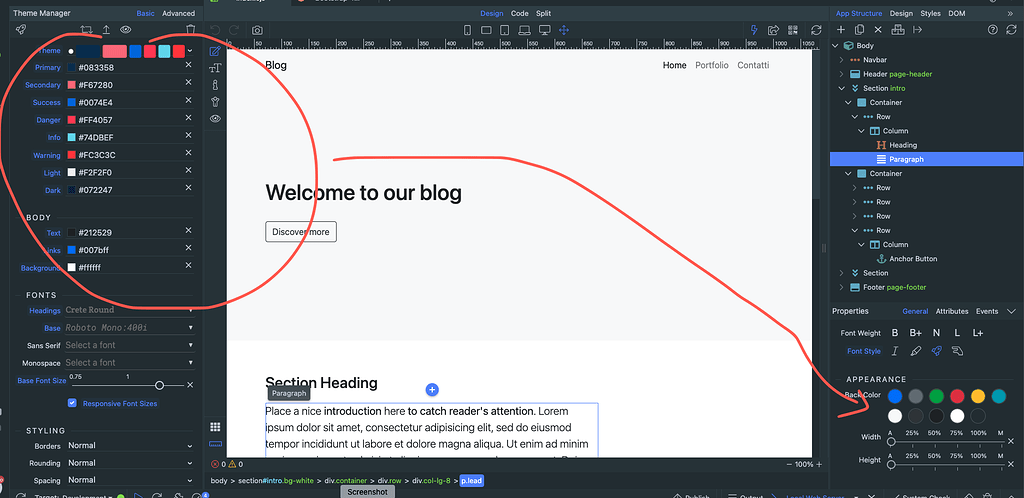
Task: Click the blue plus button above the paragraph
Action: [432, 389]
